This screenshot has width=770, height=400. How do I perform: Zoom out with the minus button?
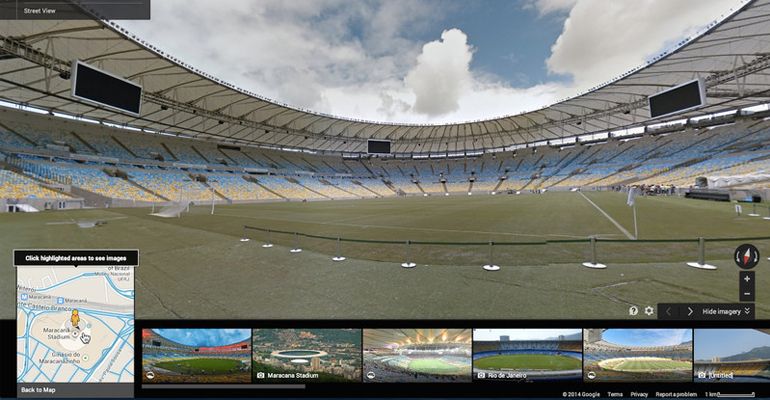pos(747,293)
